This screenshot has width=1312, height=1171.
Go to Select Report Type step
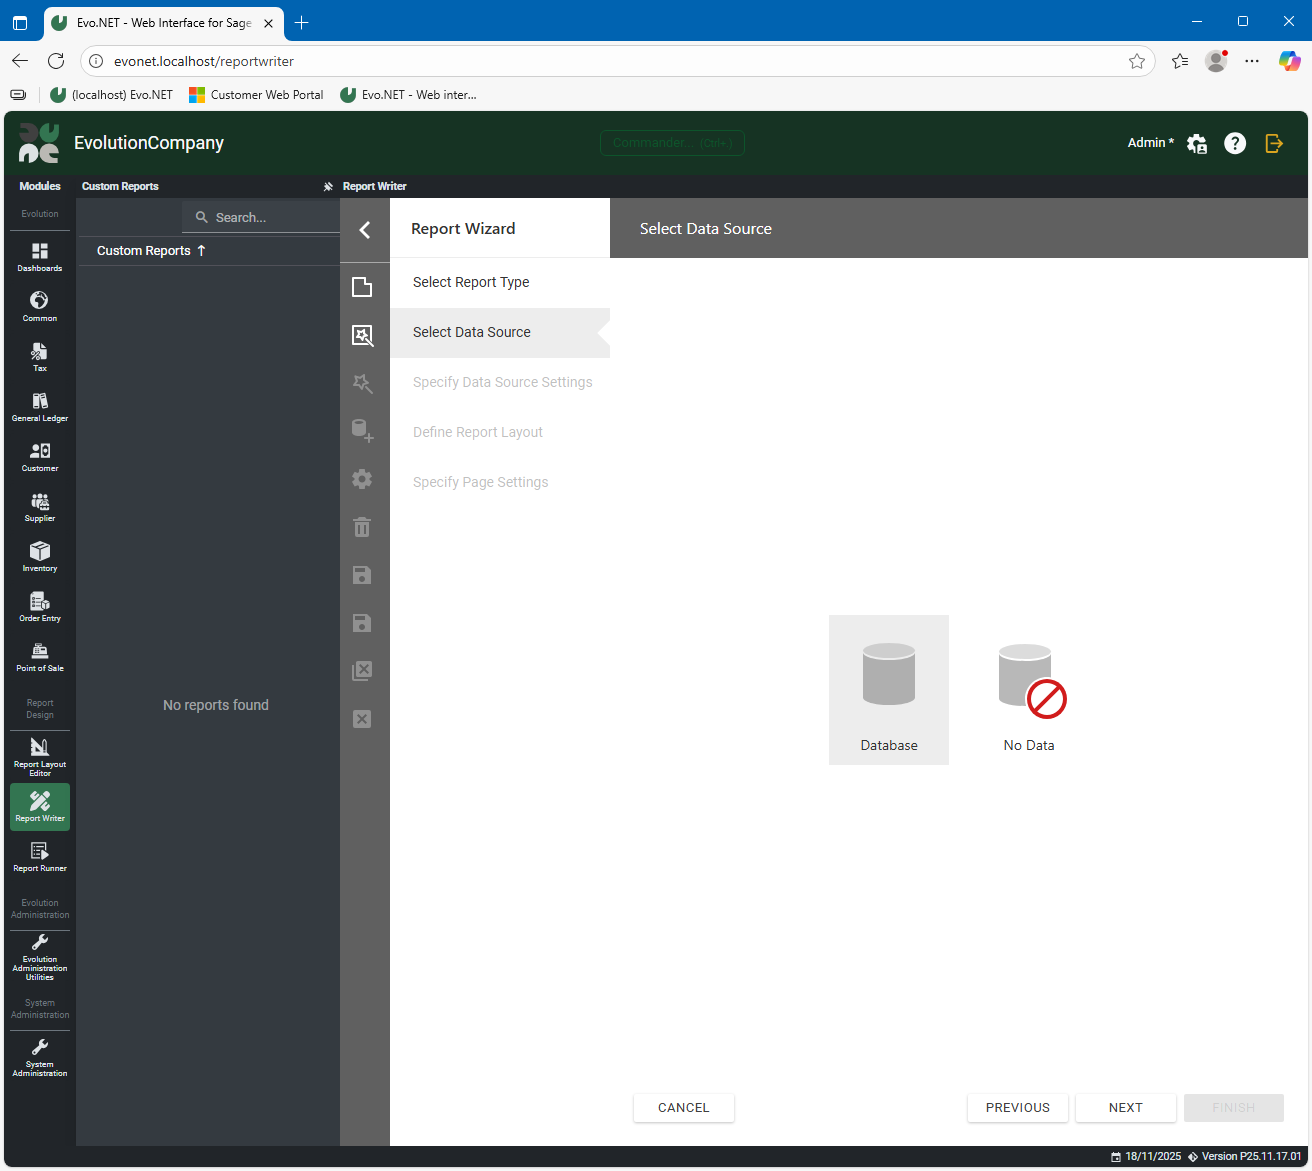click(x=471, y=282)
